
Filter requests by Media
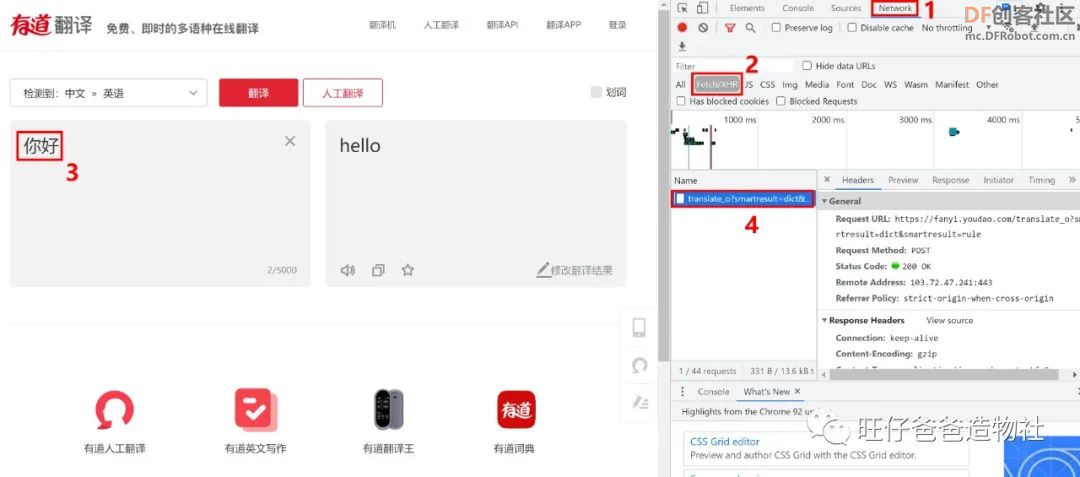[816, 85]
